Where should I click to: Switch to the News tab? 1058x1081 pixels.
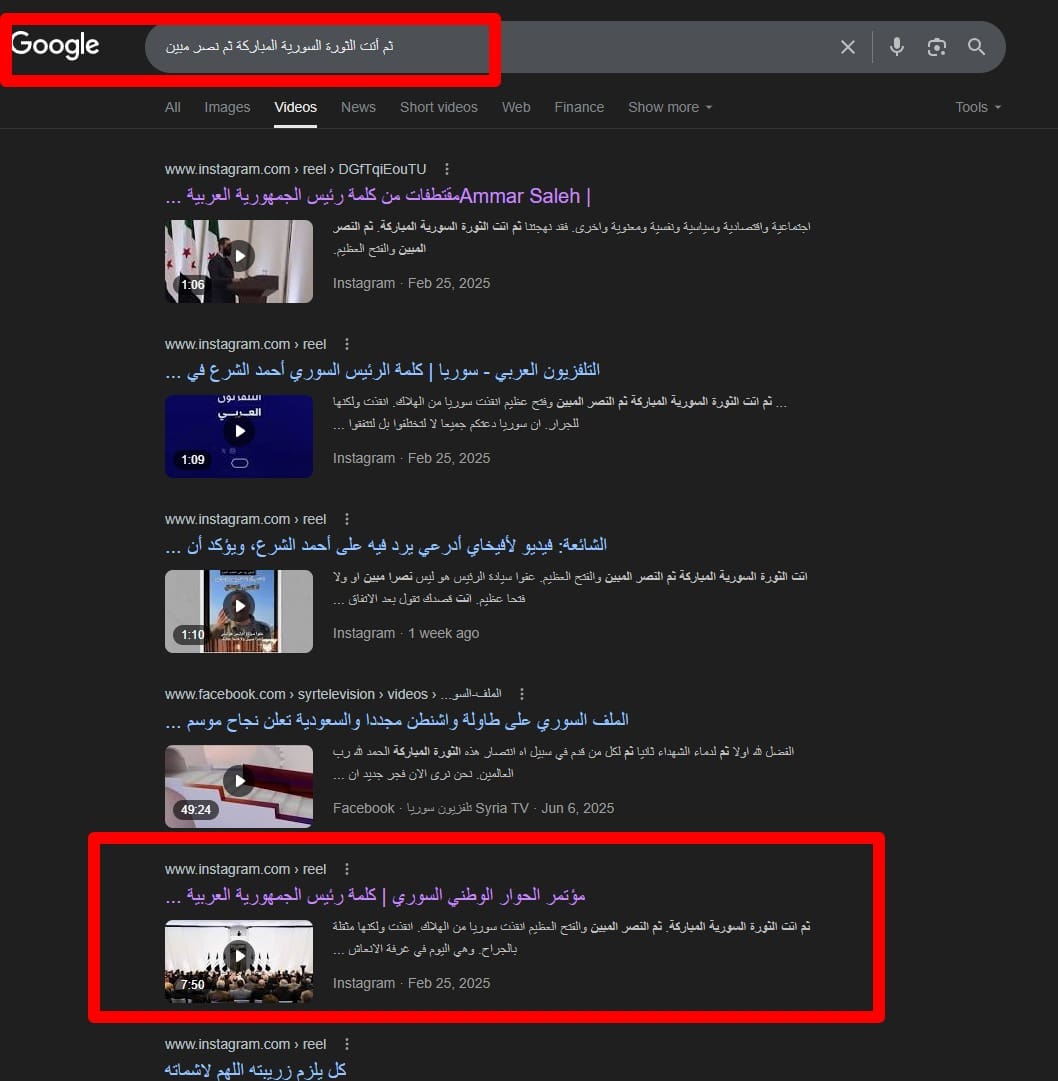(x=358, y=108)
